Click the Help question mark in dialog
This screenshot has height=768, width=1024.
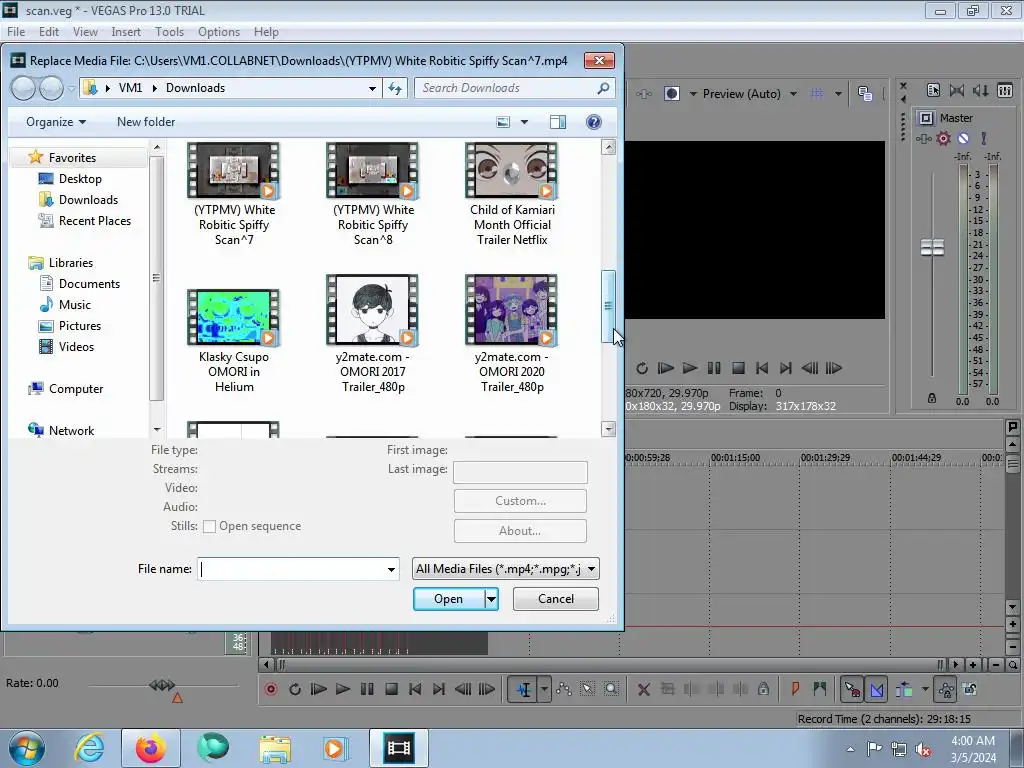[594, 122]
